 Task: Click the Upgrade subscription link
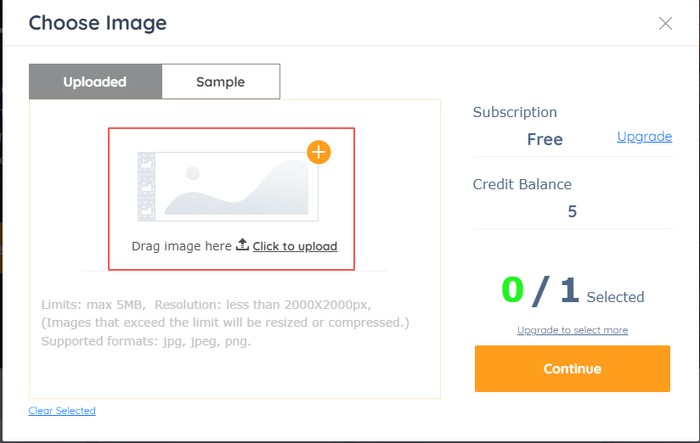click(644, 137)
